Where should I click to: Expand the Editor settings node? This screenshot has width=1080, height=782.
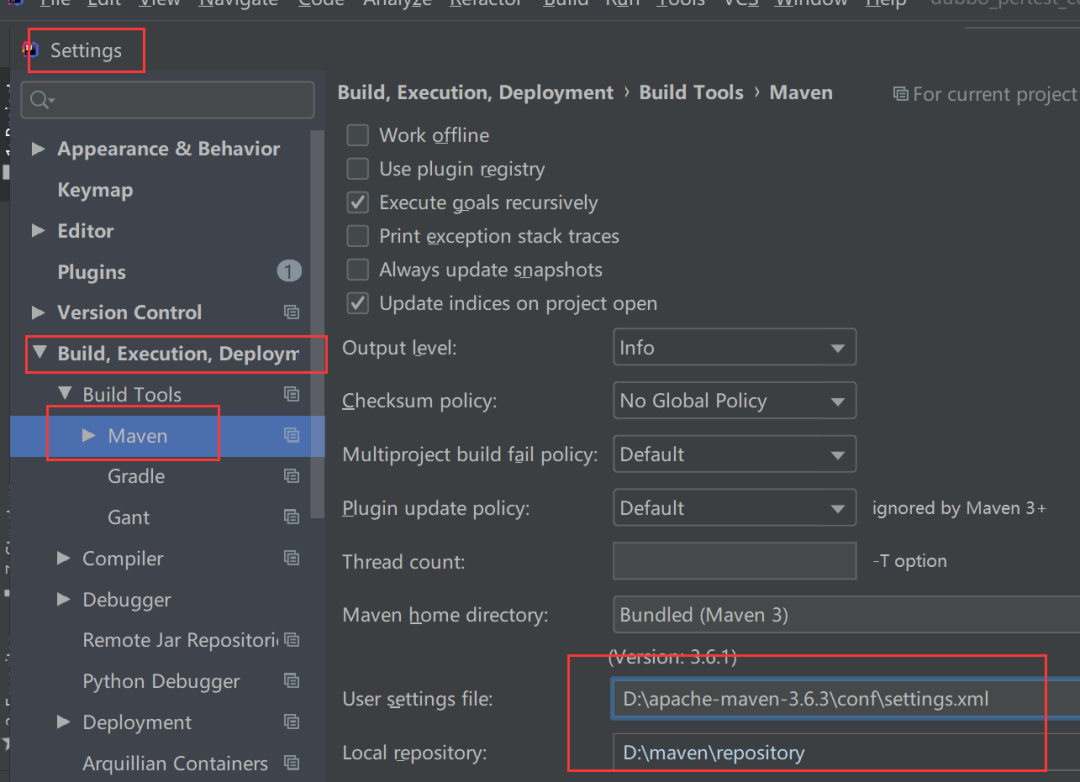39,231
